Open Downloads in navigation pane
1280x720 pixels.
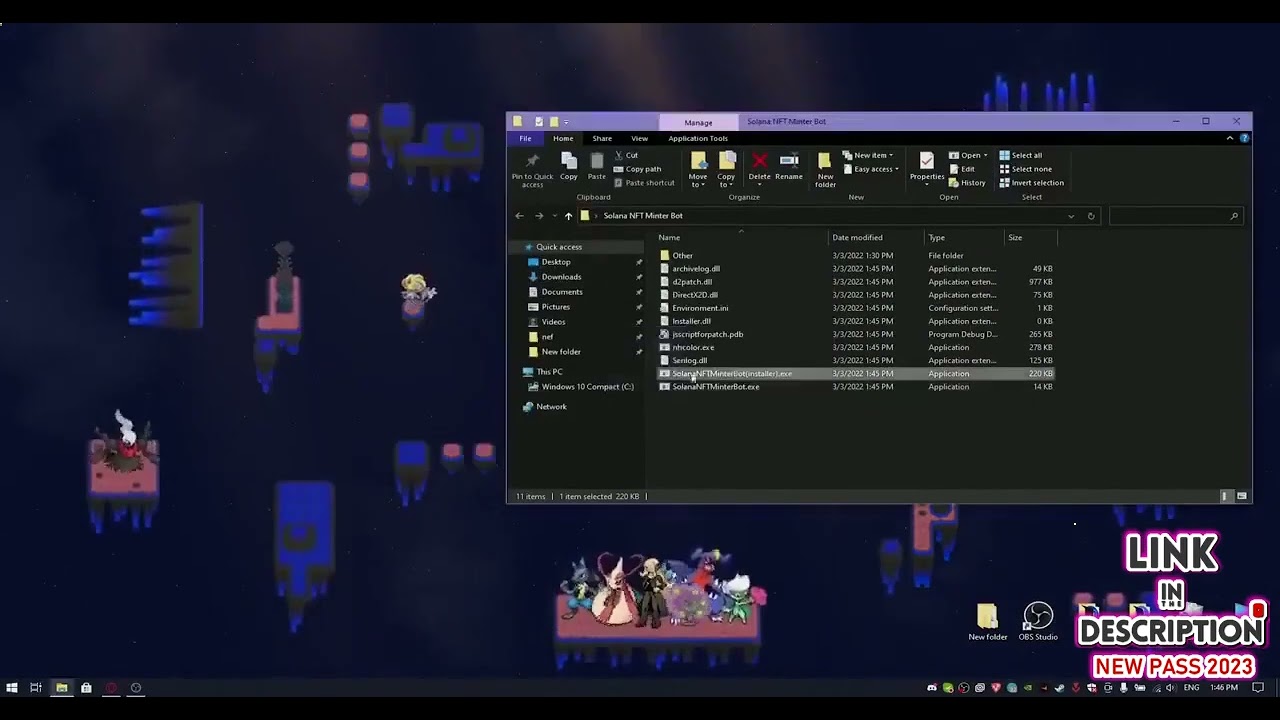point(560,277)
